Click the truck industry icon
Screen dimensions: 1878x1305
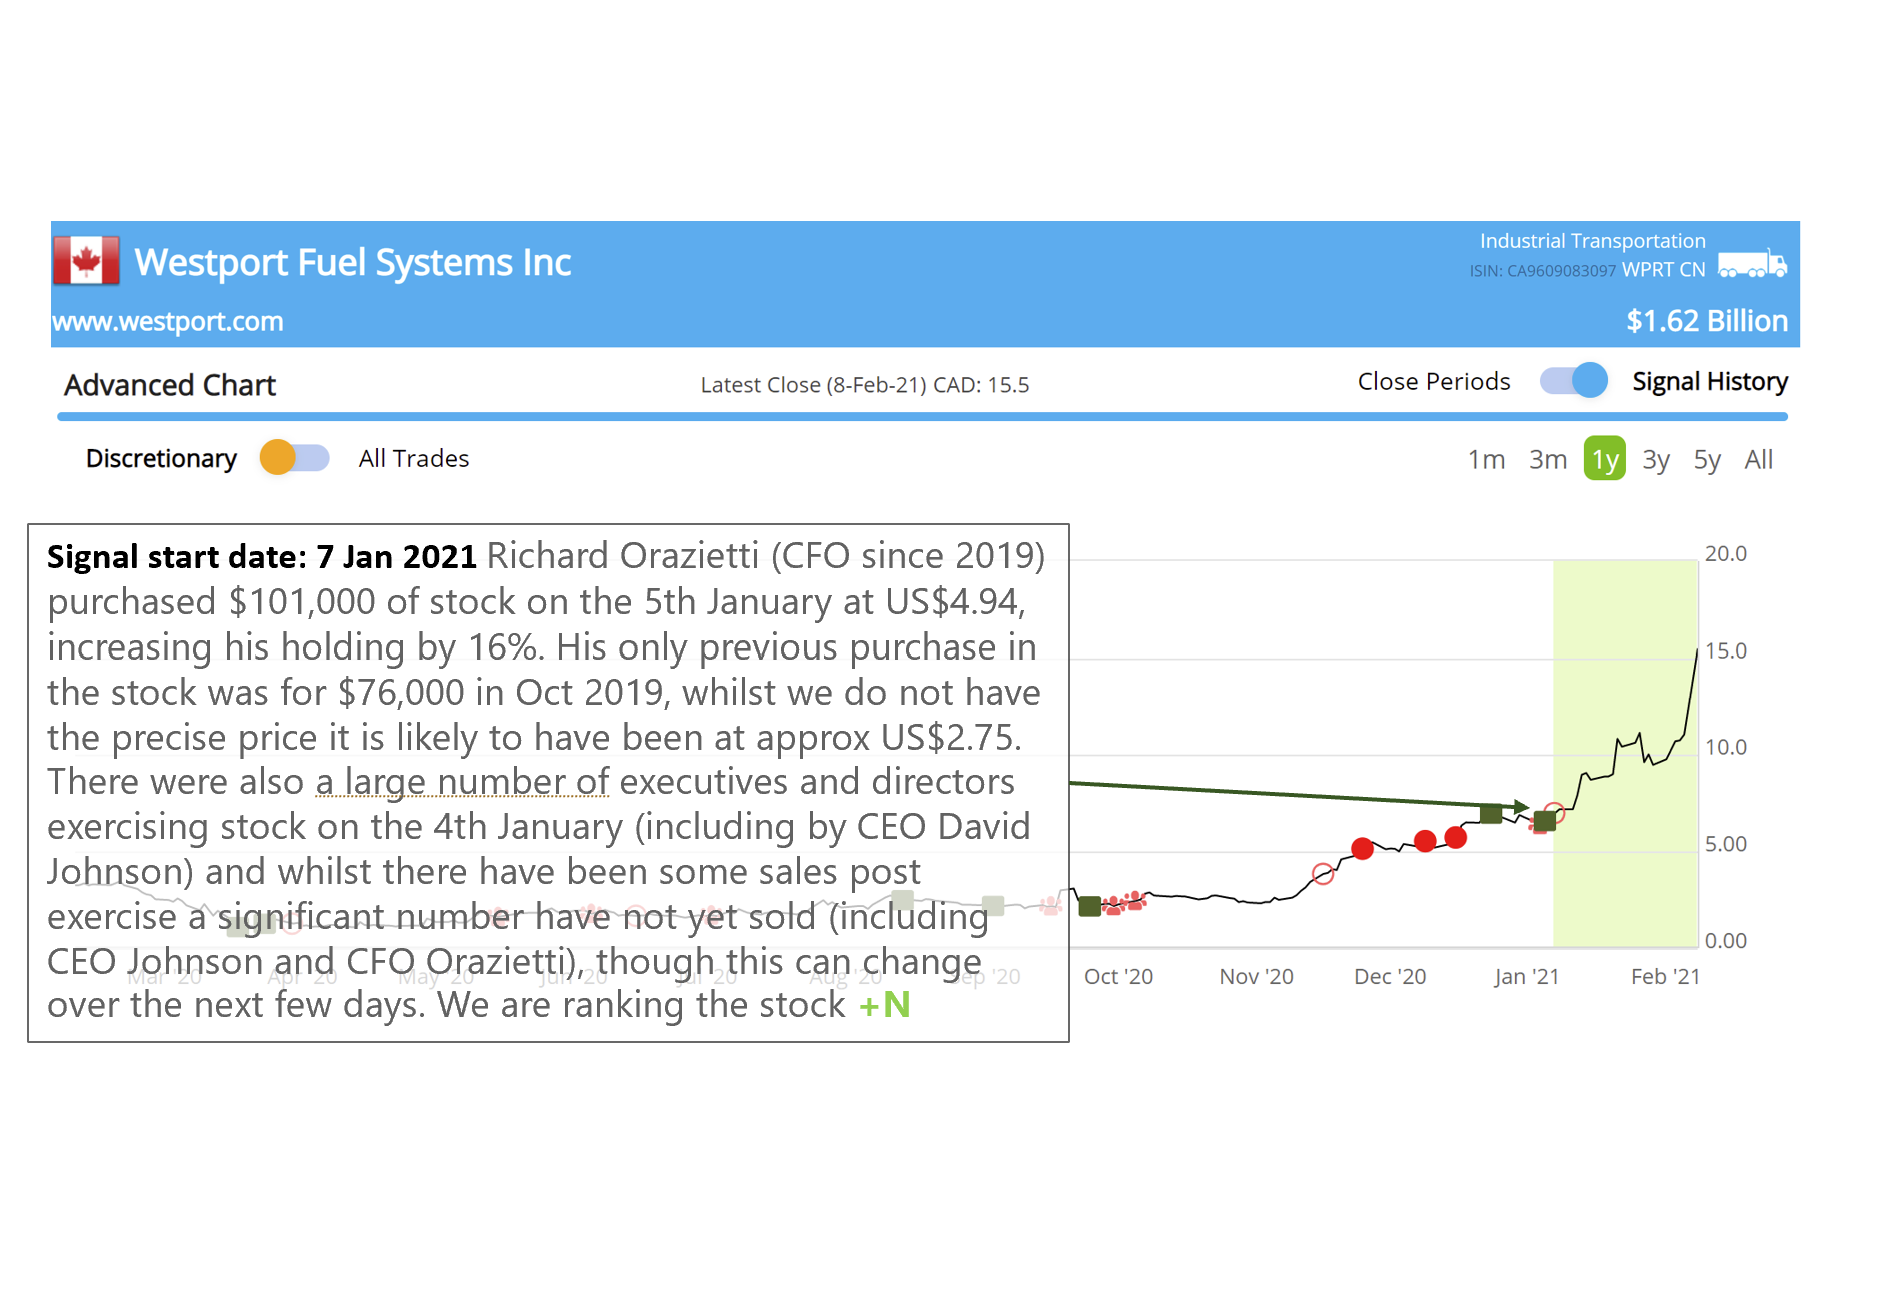click(x=1752, y=265)
